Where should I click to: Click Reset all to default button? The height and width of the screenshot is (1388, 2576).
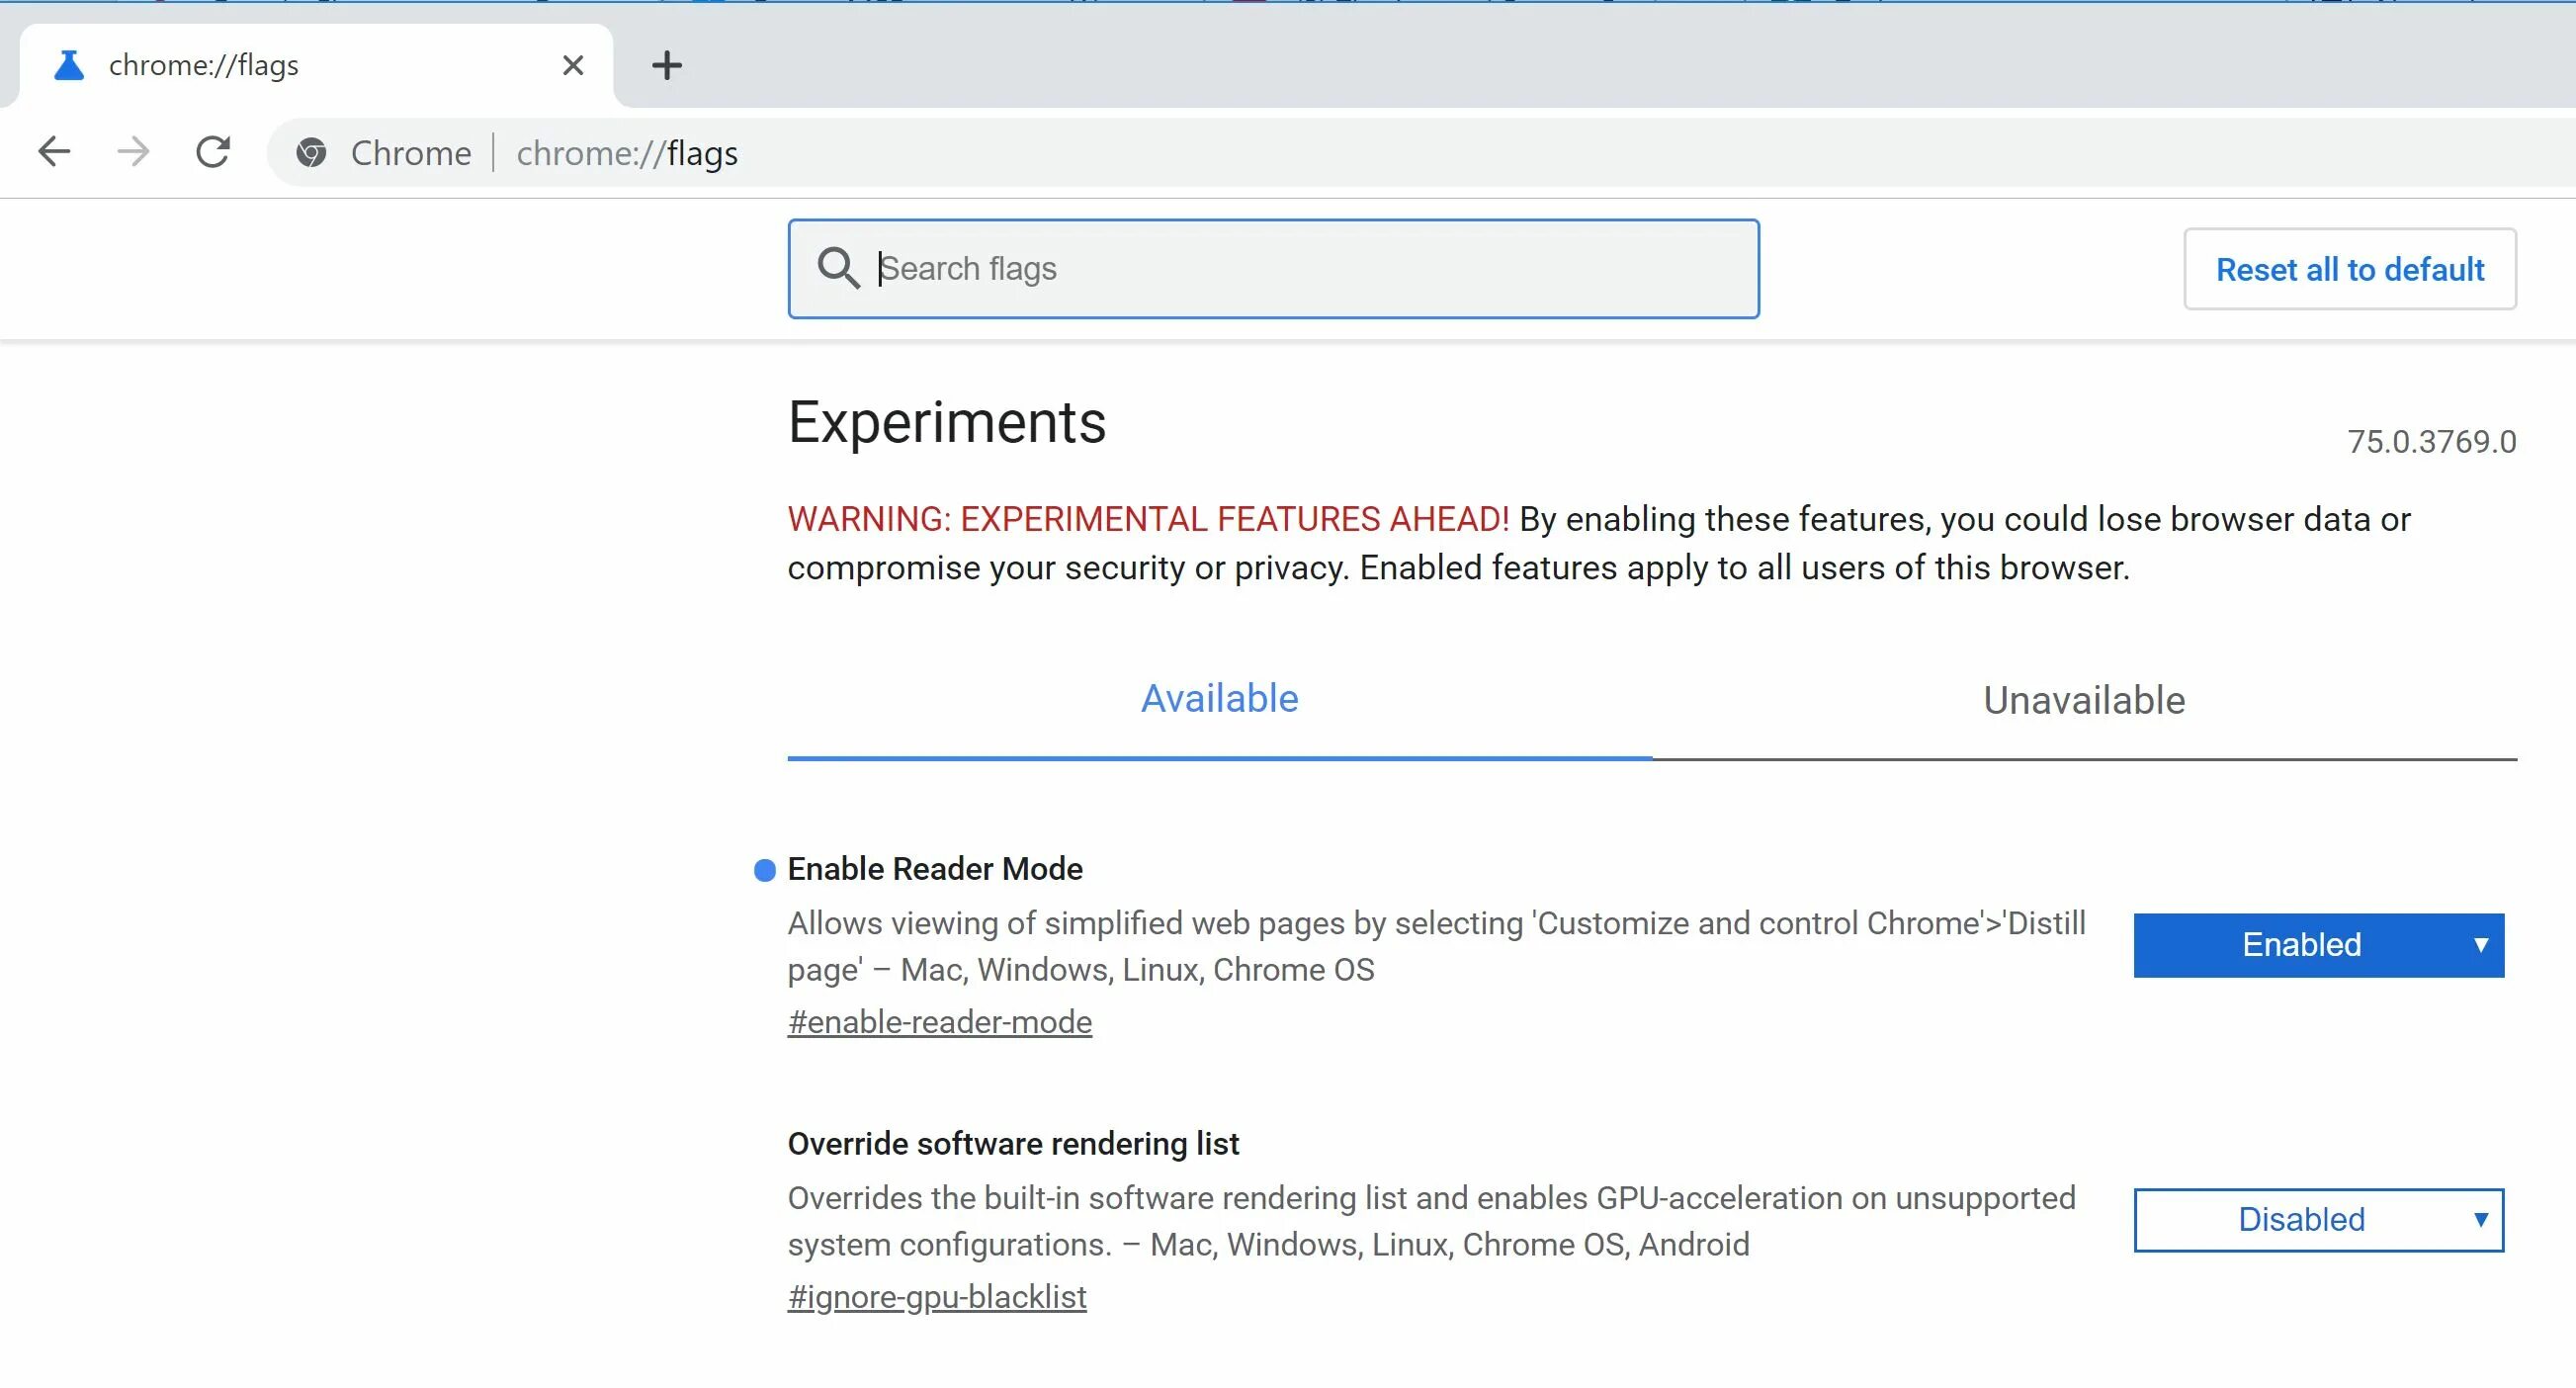tap(2349, 269)
